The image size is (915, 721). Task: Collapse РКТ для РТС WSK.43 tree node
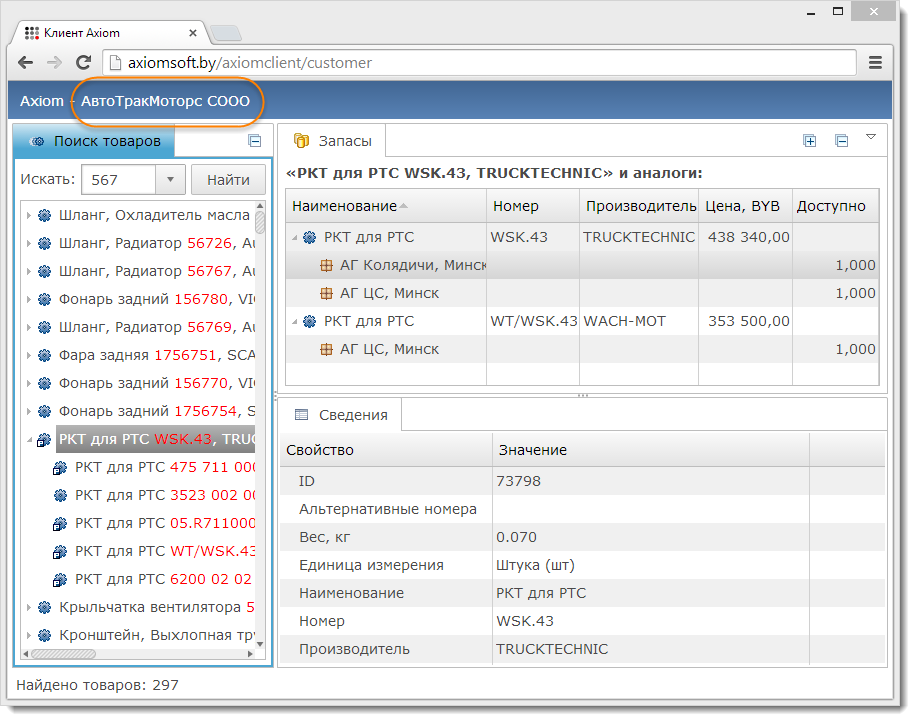[29, 439]
